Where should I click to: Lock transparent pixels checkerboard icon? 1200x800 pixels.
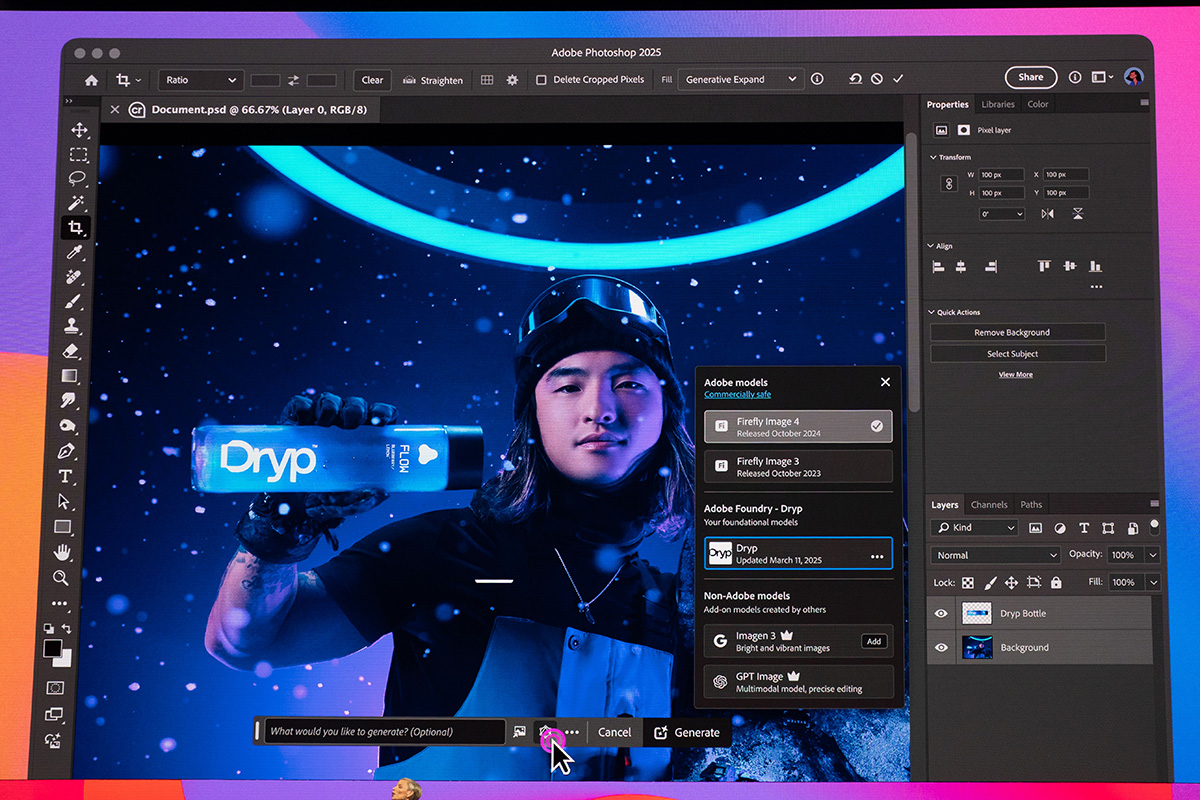click(x=968, y=582)
